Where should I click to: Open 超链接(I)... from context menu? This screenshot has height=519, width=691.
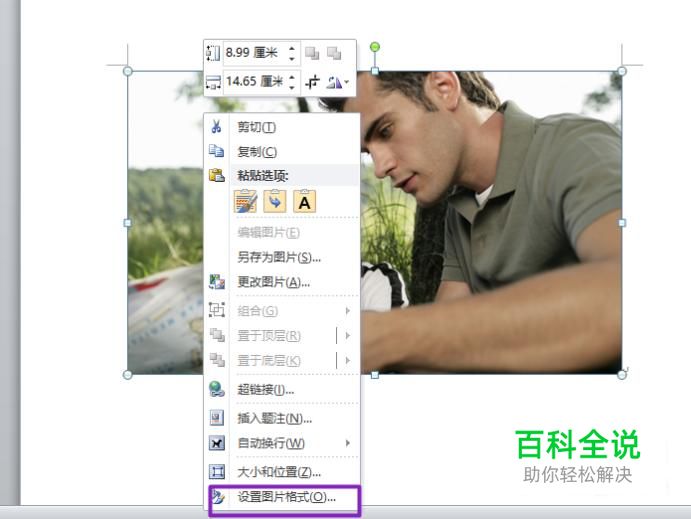pyautogui.click(x=282, y=389)
